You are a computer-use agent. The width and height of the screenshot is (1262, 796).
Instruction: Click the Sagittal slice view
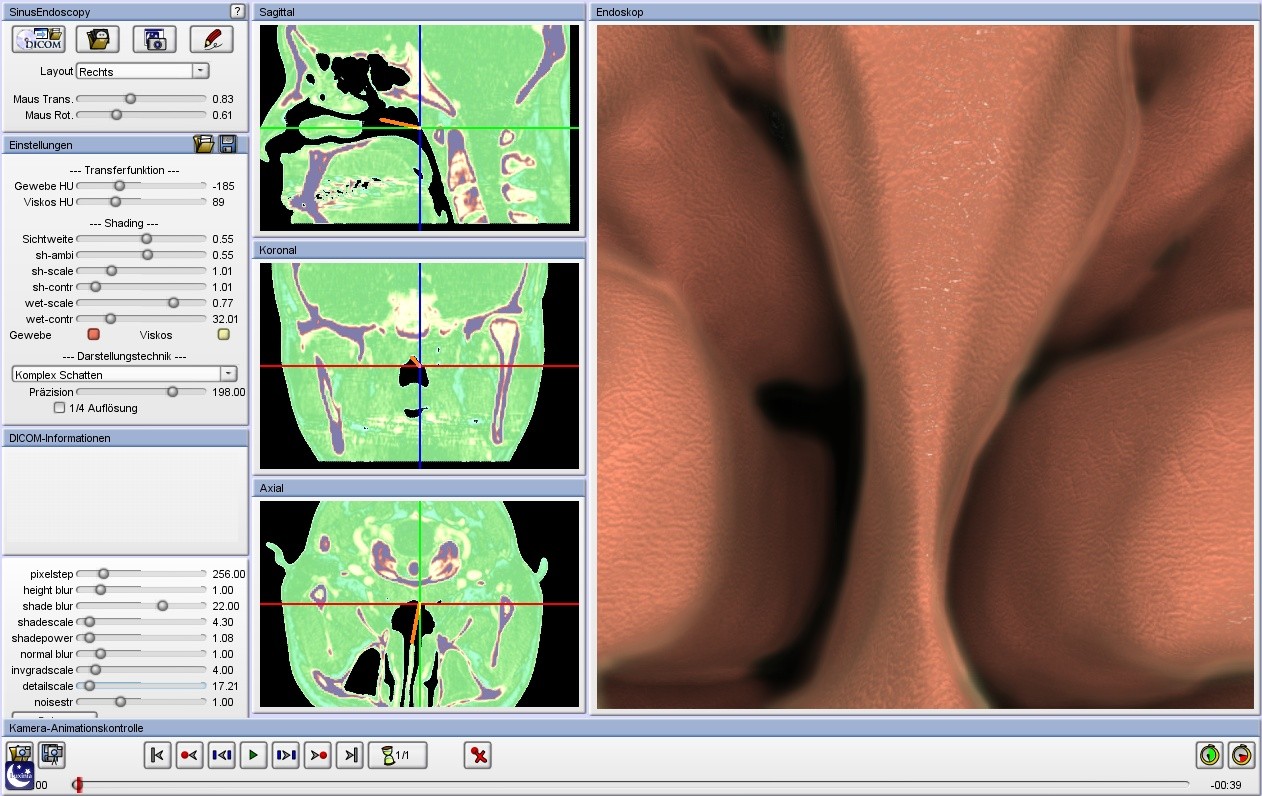click(x=419, y=126)
